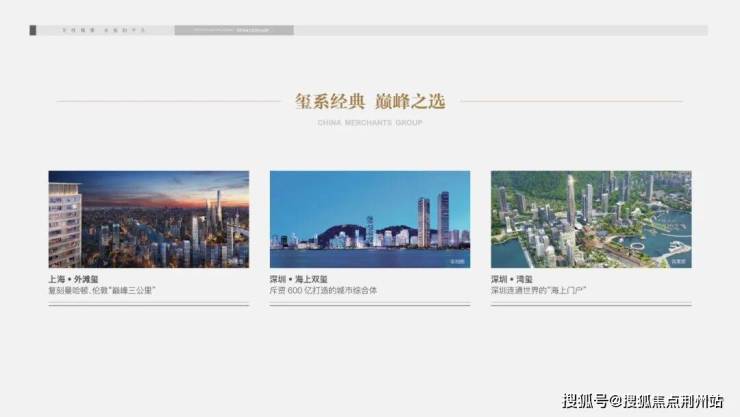Click the gold heading 玺系经典 巅峰之选
This screenshot has height=417, width=740.
pos(370,101)
